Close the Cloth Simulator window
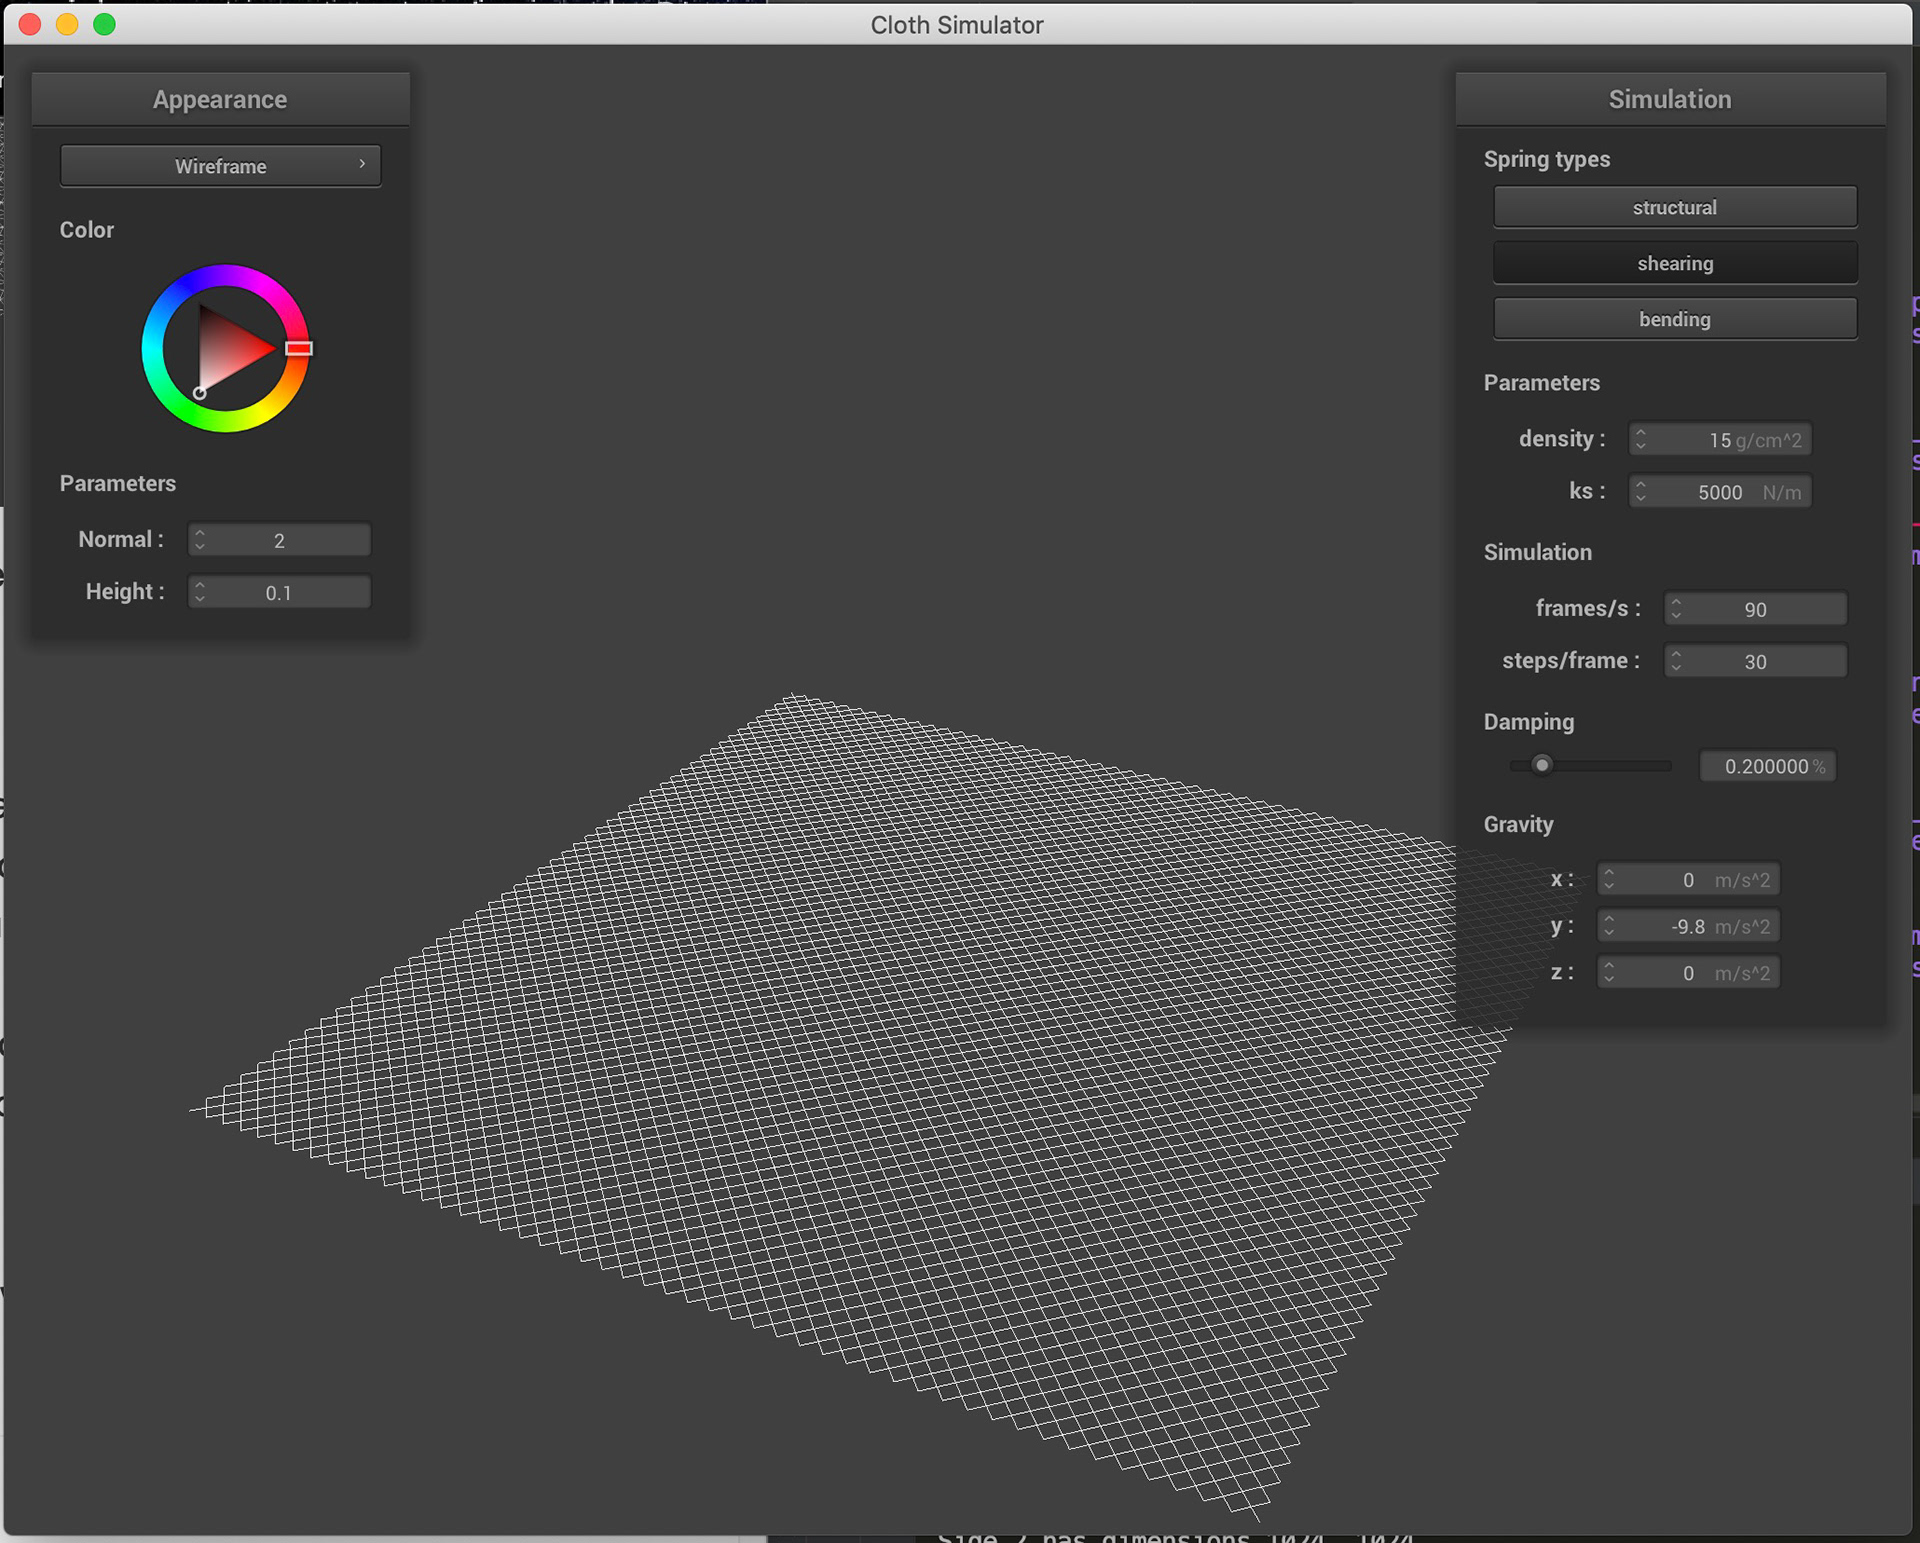The image size is (1920, 1543). [30, 24]
